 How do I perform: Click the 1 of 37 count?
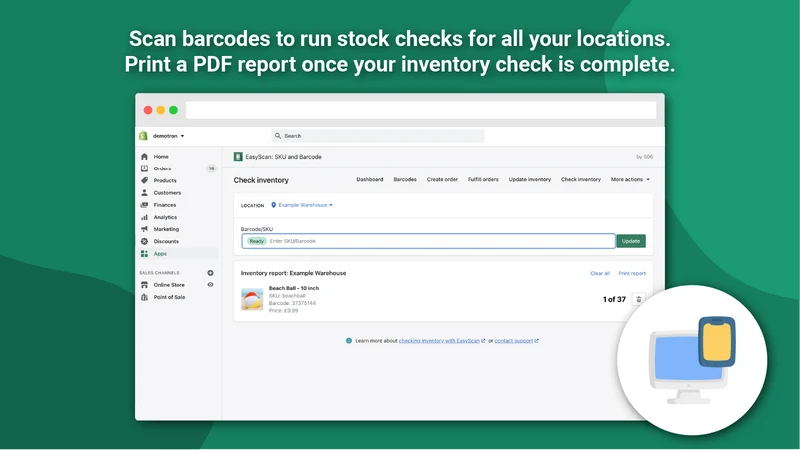(614, 299)
